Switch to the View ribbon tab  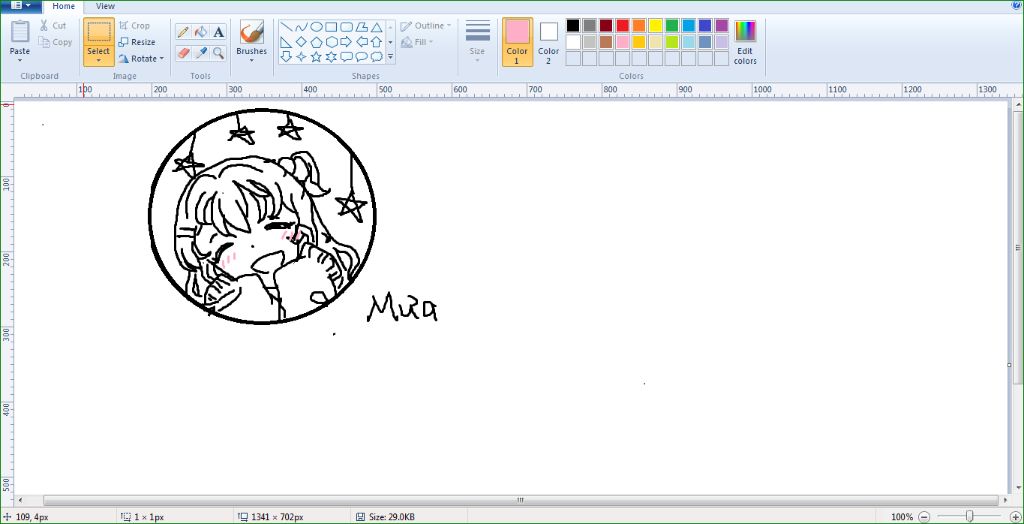click(x=105, y=6)
